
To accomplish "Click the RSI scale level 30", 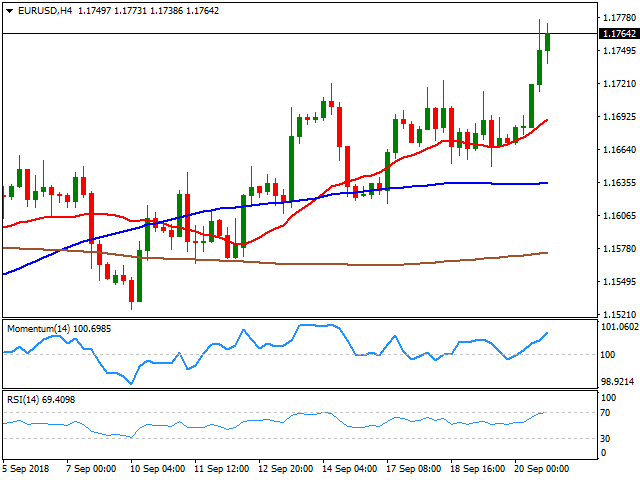I will point(605,439).
